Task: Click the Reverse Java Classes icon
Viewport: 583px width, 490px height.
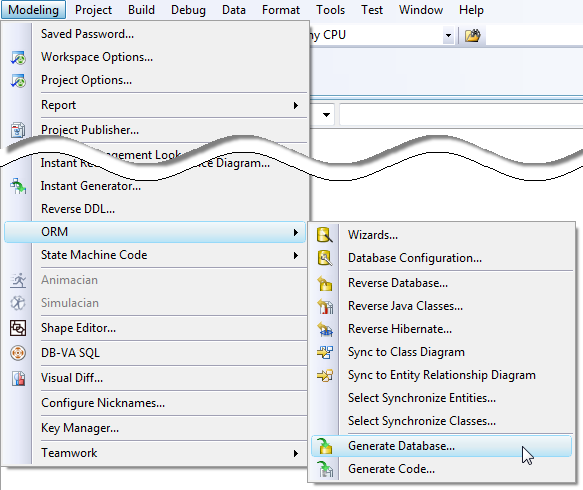Action: [x=325, y=306]
